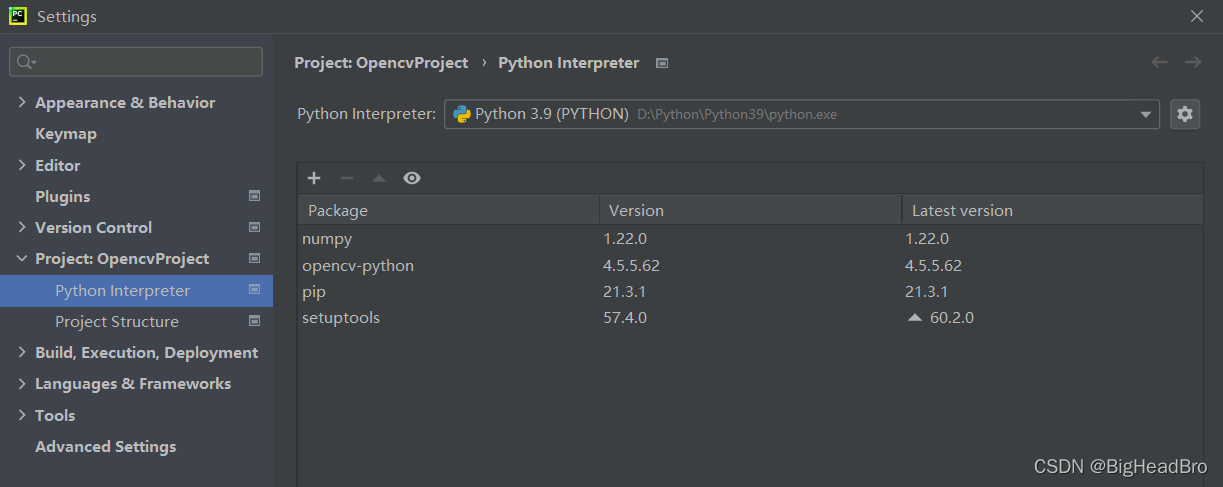The height and width of the screenshot is (487, 1223).
Task: Toggle the show early releases eye icon
Action: pos(412,178)
